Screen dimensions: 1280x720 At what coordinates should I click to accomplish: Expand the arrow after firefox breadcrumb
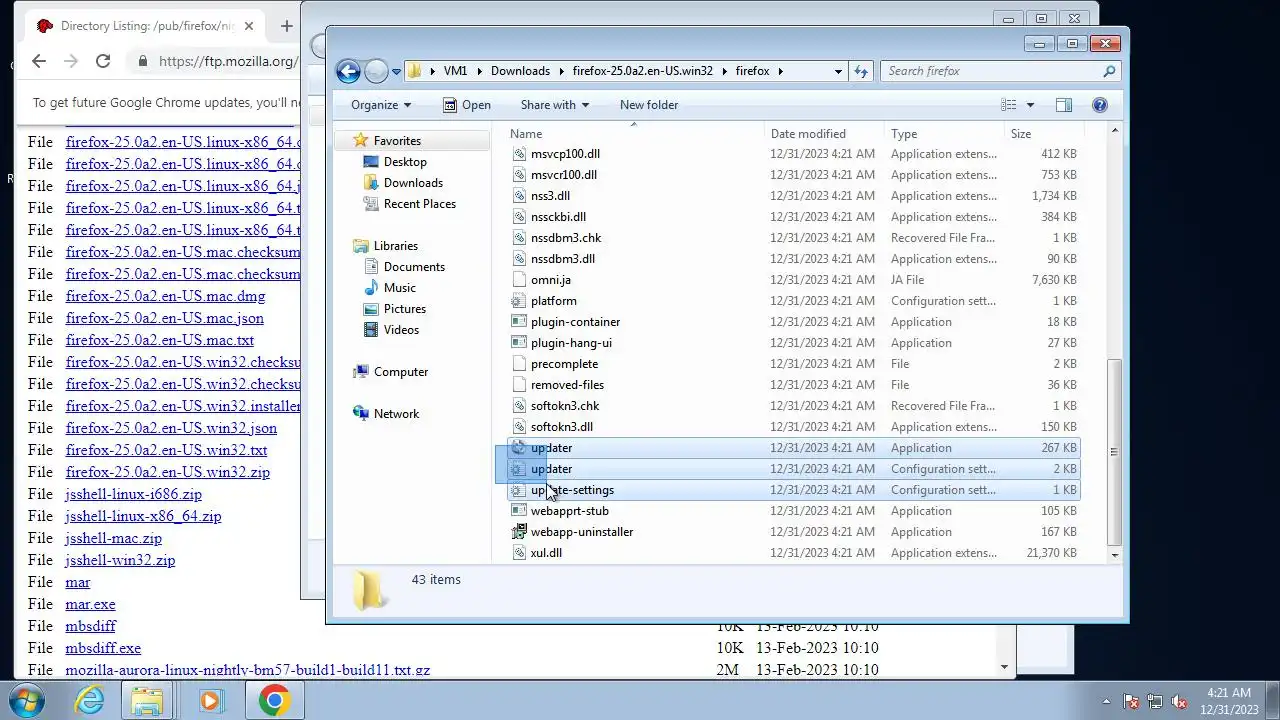coord(780,71)
